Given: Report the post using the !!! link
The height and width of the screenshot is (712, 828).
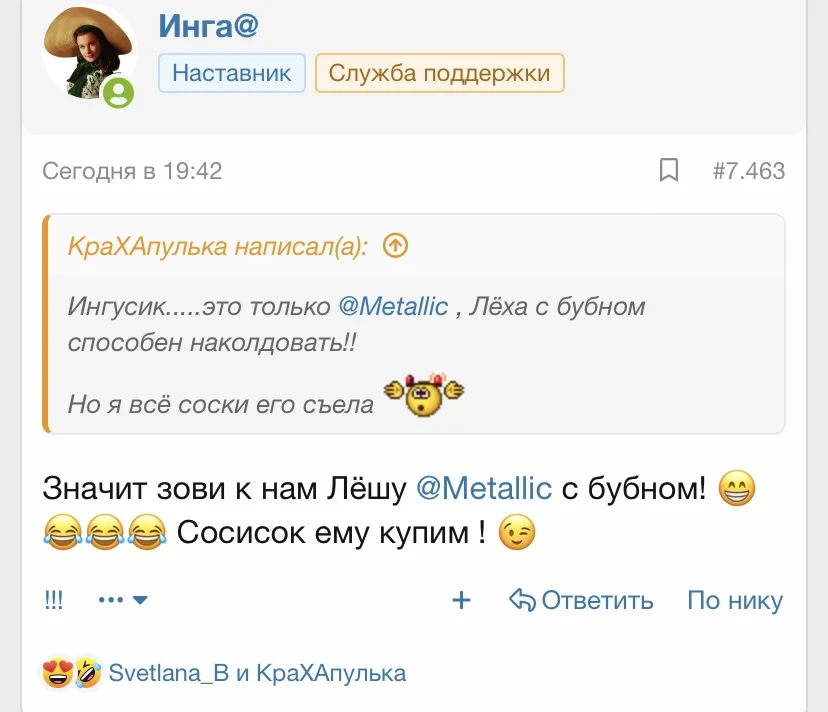Looking at the screenshot, I should click(x=54, y=600).
